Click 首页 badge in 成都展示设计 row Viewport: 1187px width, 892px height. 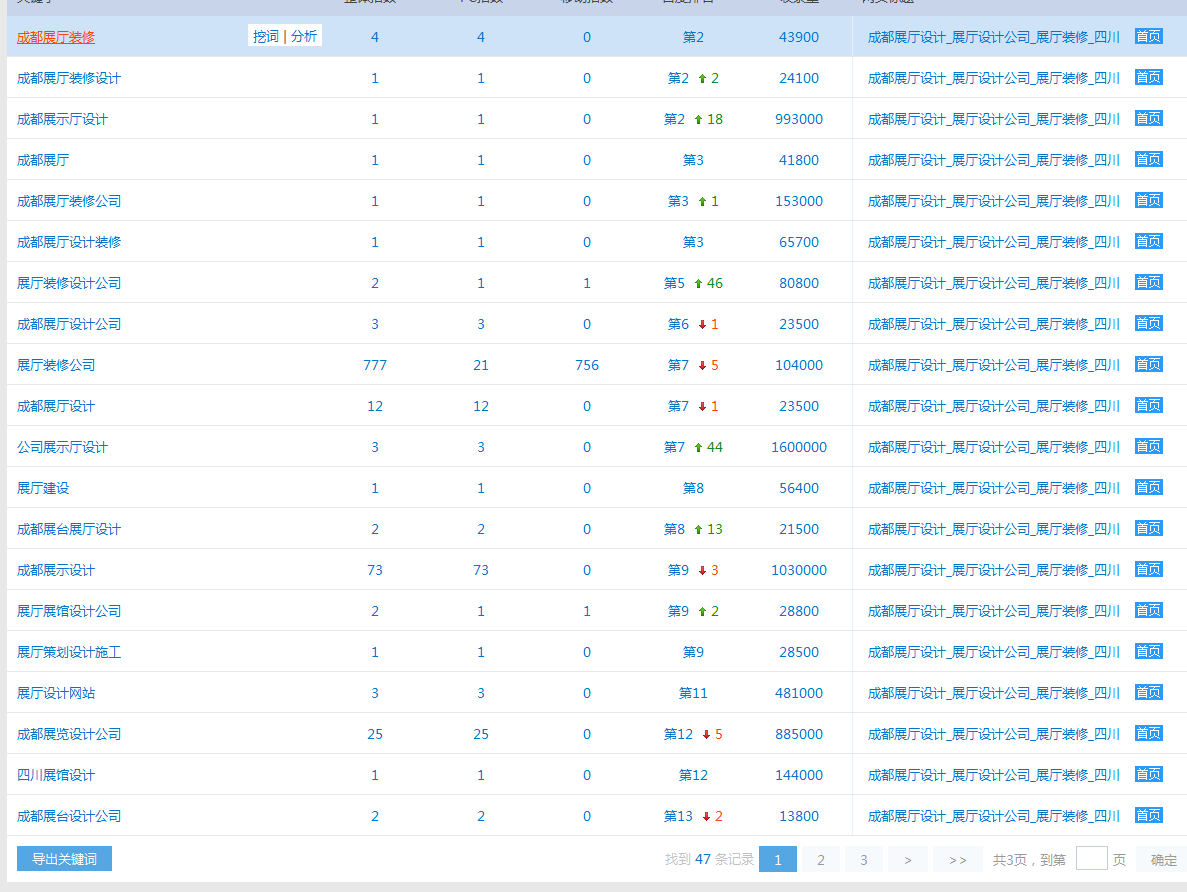1148,569
